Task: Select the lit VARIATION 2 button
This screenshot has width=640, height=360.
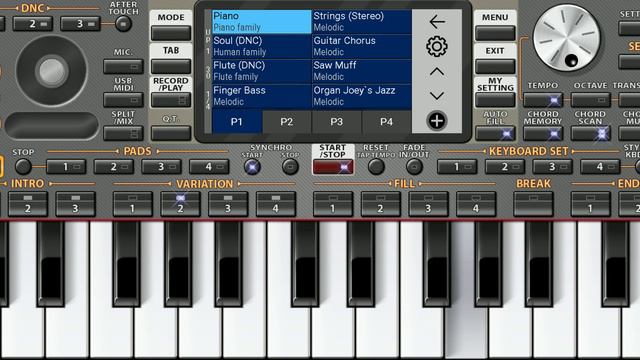Action: tap(180, 204)
